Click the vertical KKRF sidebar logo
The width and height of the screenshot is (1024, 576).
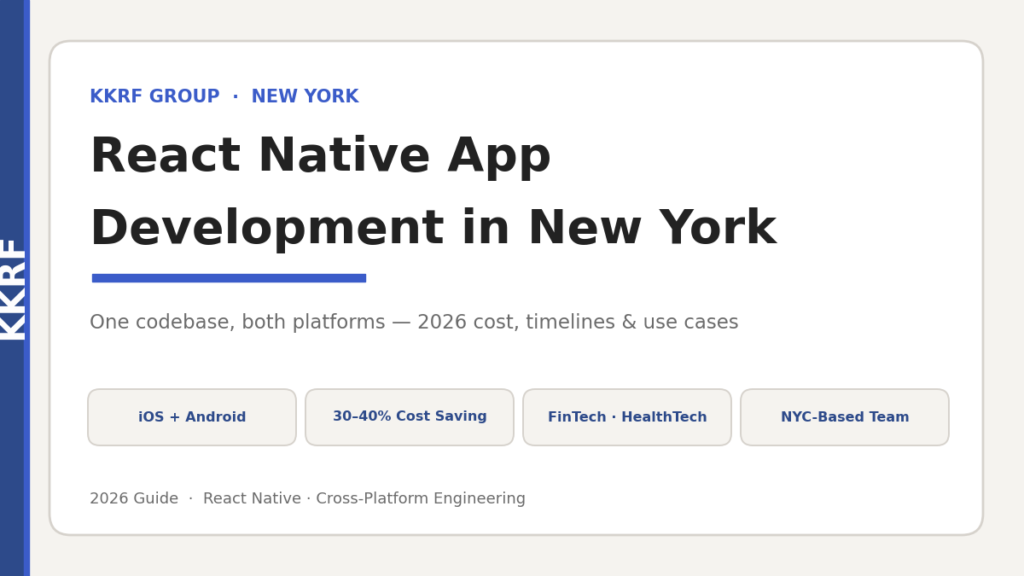13,289
